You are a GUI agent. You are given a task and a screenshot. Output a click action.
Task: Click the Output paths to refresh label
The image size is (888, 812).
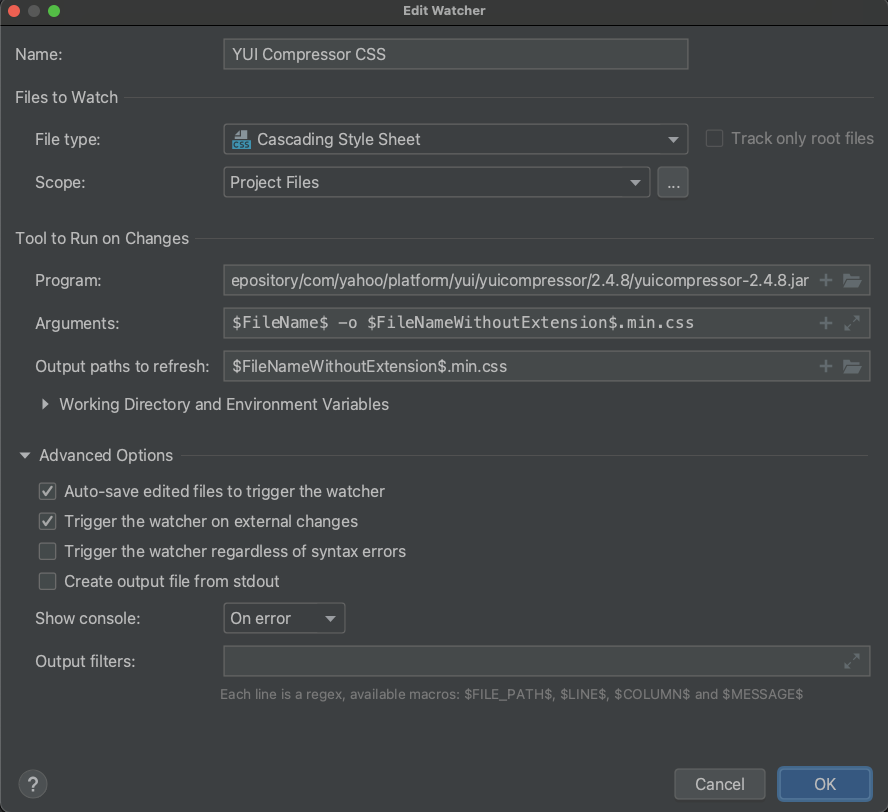coord(122,366)
